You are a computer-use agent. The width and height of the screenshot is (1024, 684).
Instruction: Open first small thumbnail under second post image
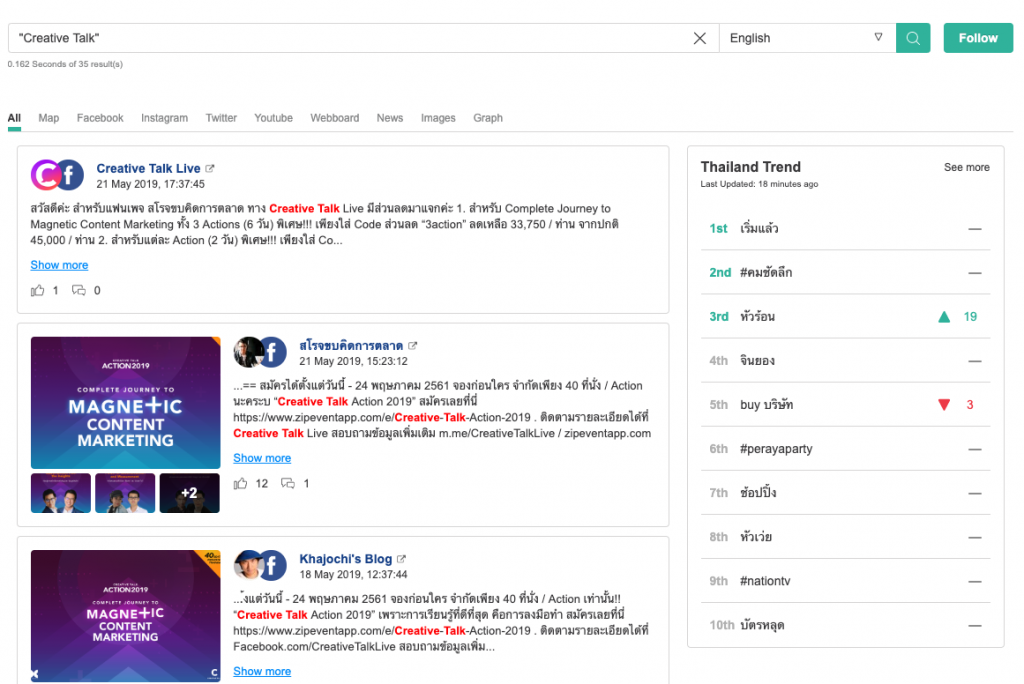[61, 493]
